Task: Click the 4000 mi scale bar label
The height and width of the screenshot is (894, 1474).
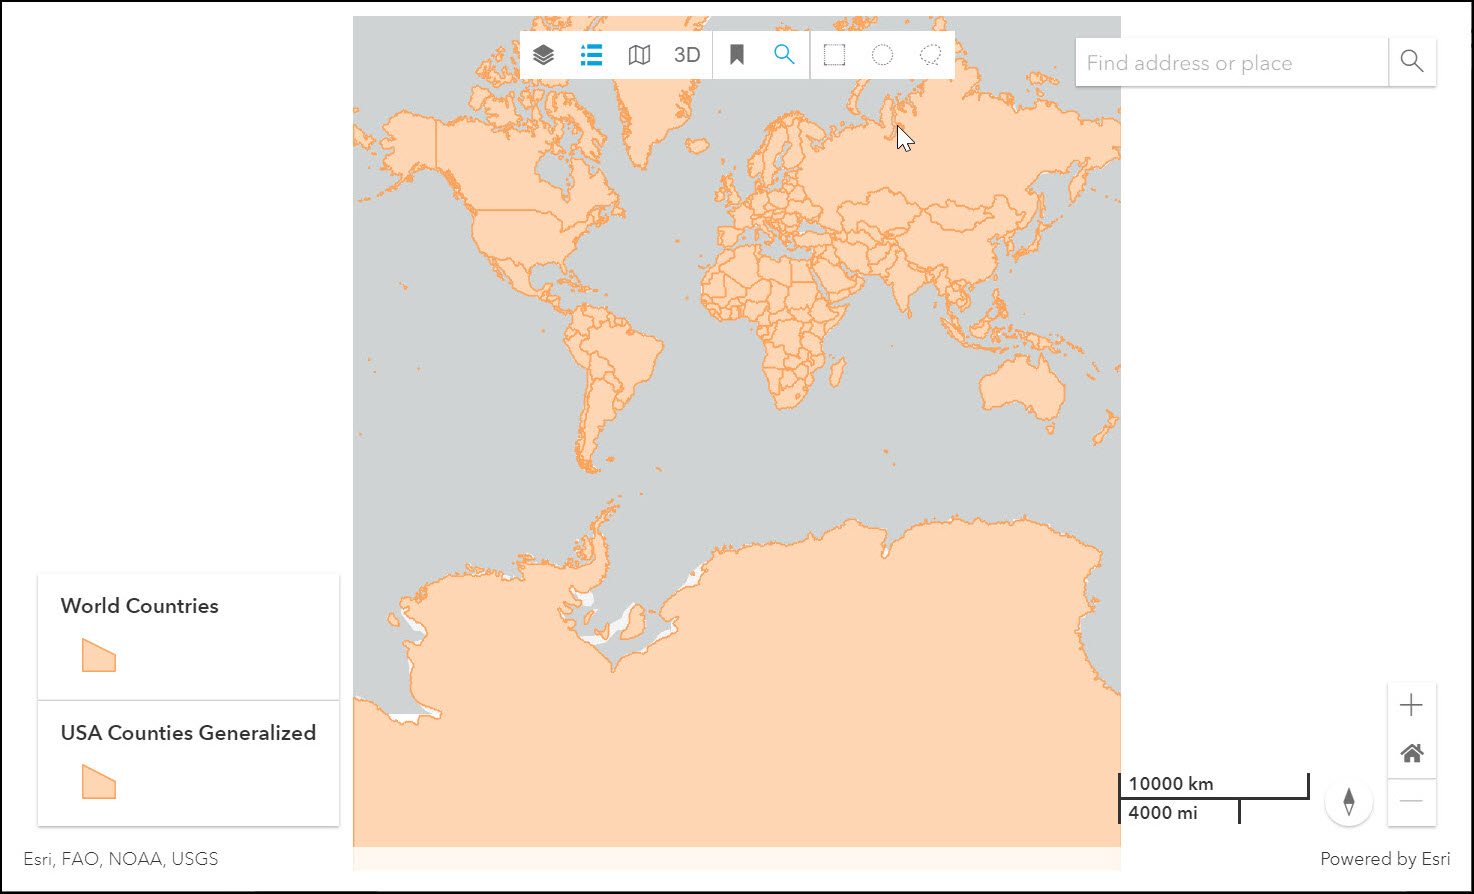Action: tap(1163, 813)
